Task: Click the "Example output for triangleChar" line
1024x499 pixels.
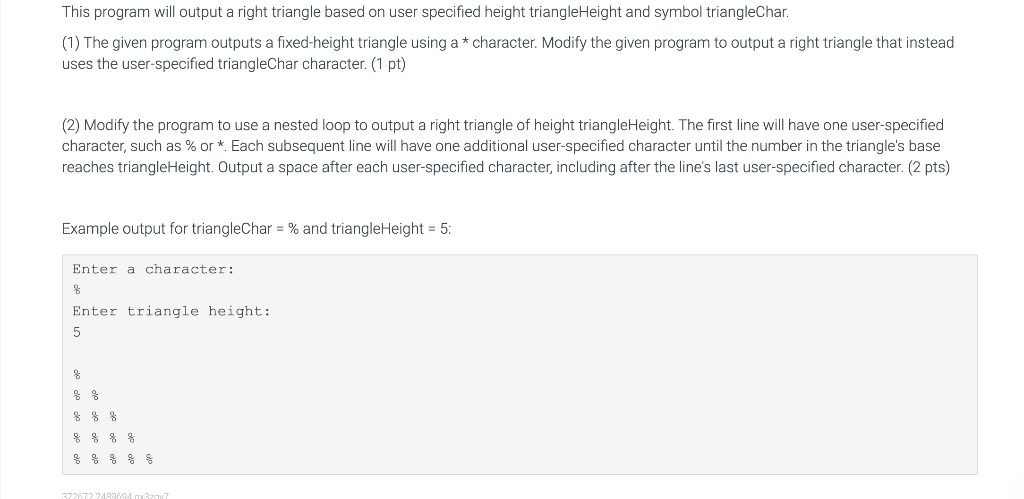Action: [x=257, y=229]
